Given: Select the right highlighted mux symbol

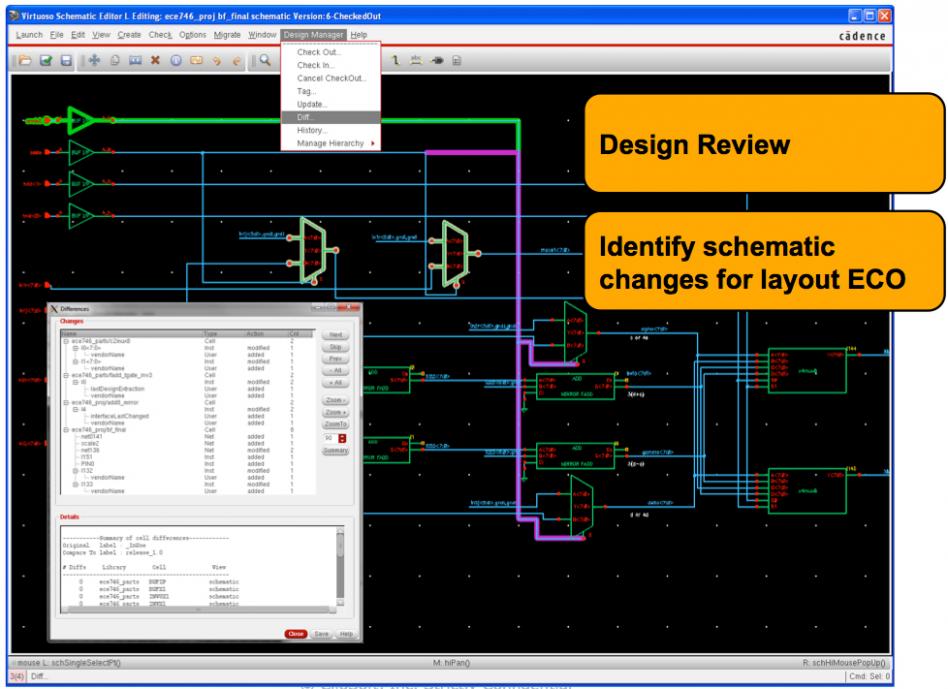Looking at the screenshot, I should click(x=455, y=253).
